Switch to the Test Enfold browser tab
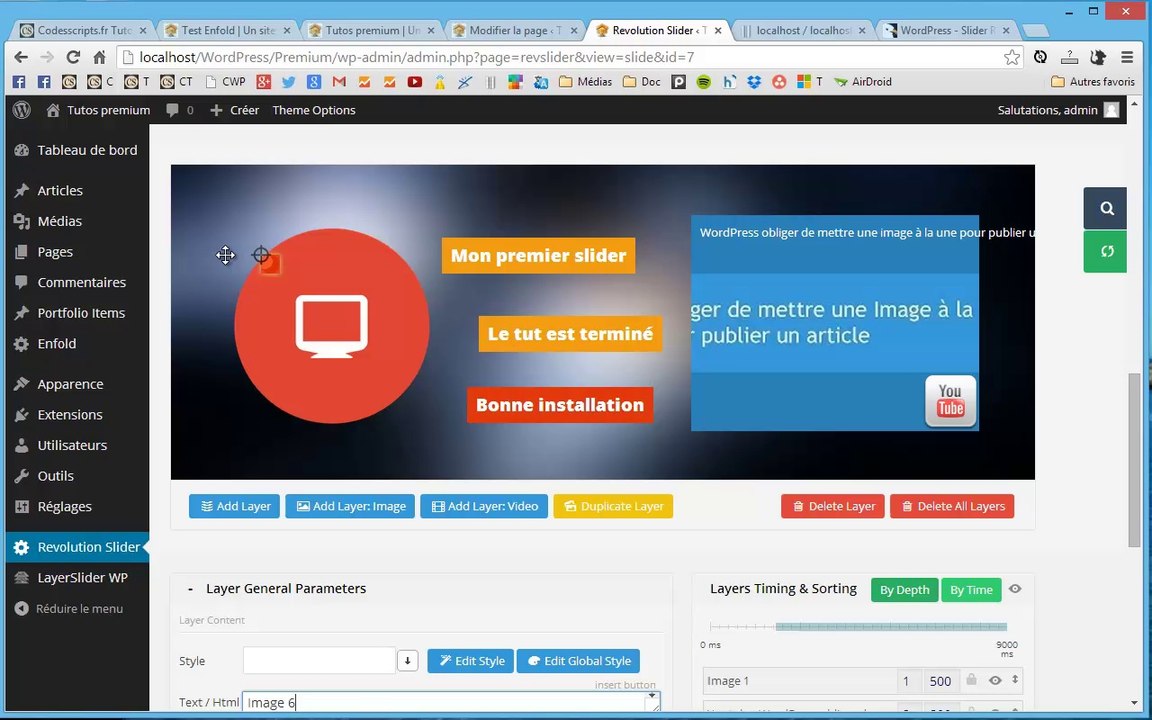Screen dimensions: 1152x720 pos(227,30)
